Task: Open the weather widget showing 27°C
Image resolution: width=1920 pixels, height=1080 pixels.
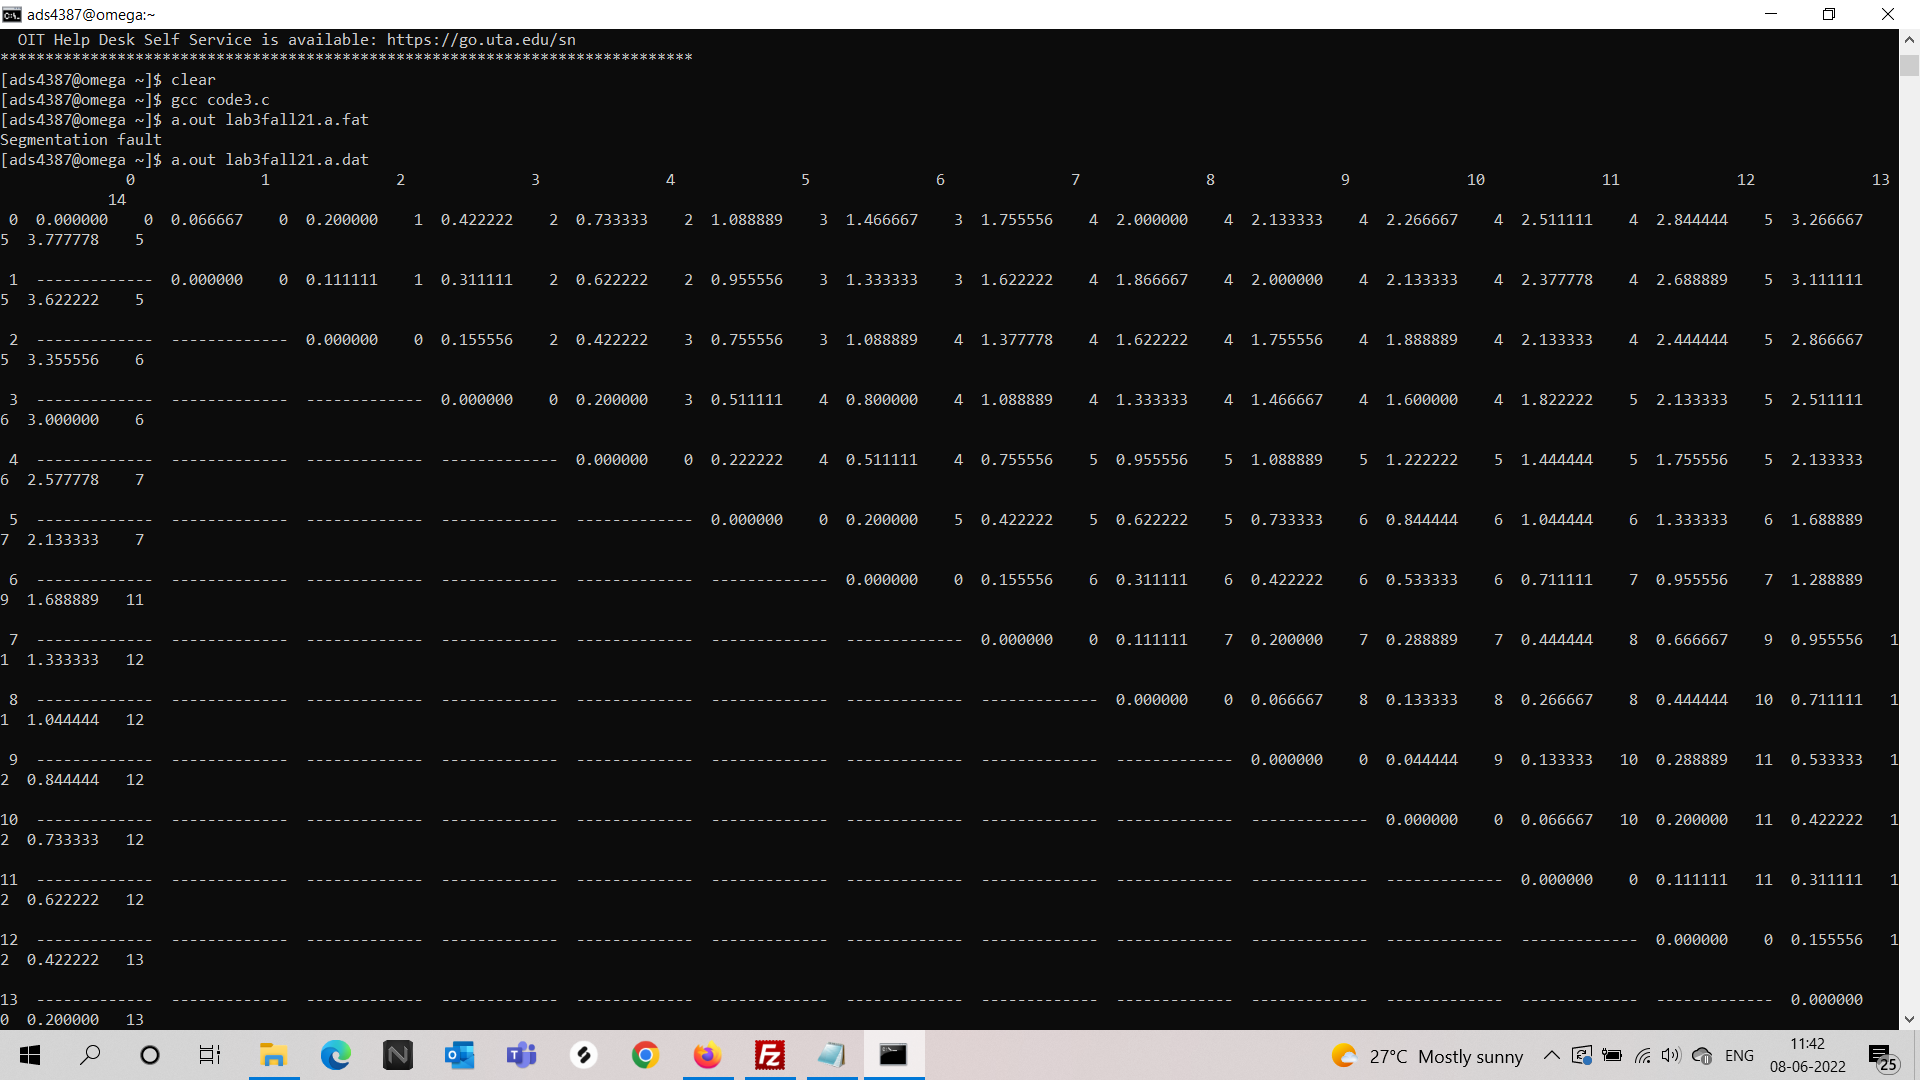Action: click(x=1427, y=1056)
